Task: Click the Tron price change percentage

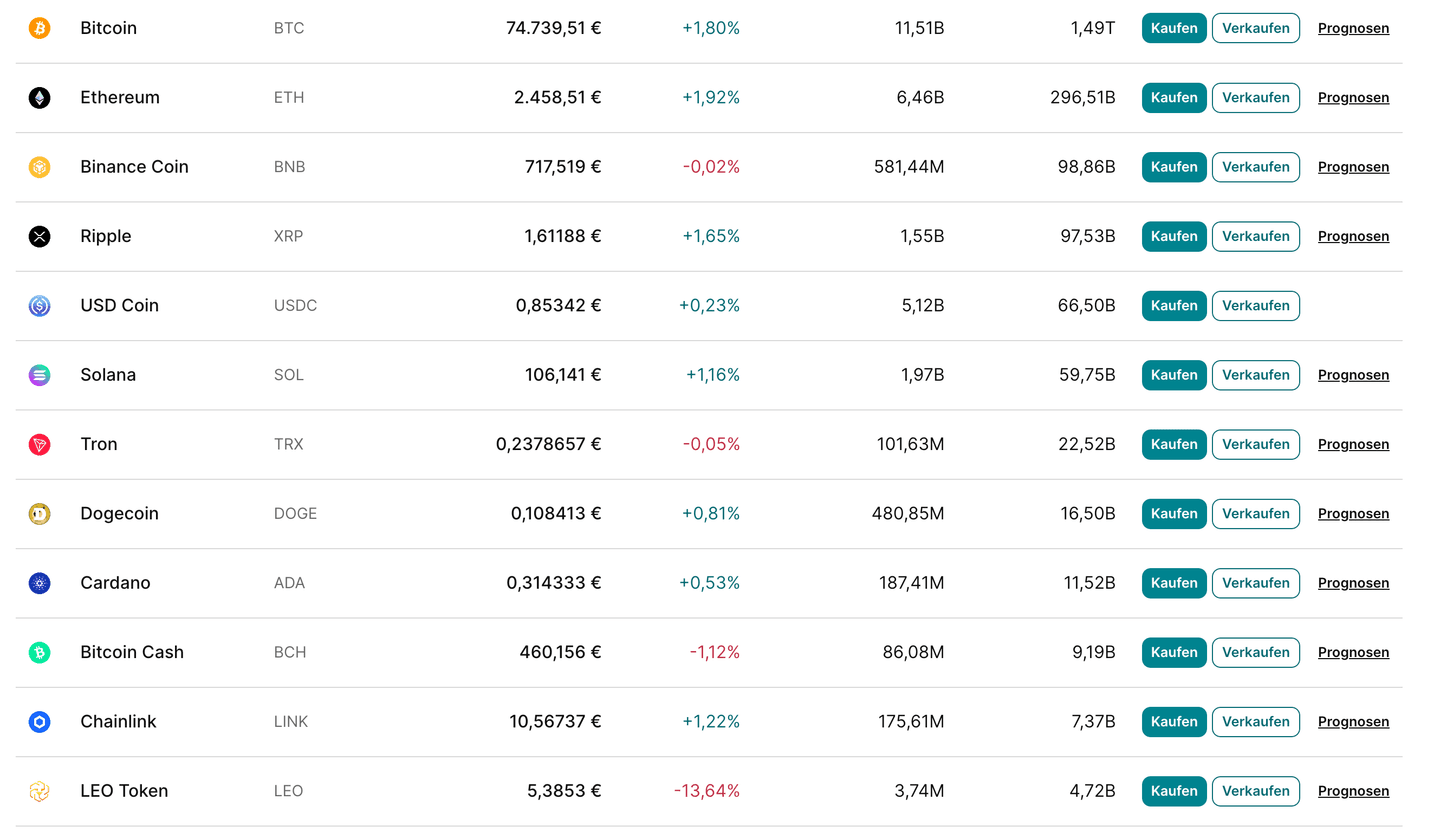Action: click(711, 444)
